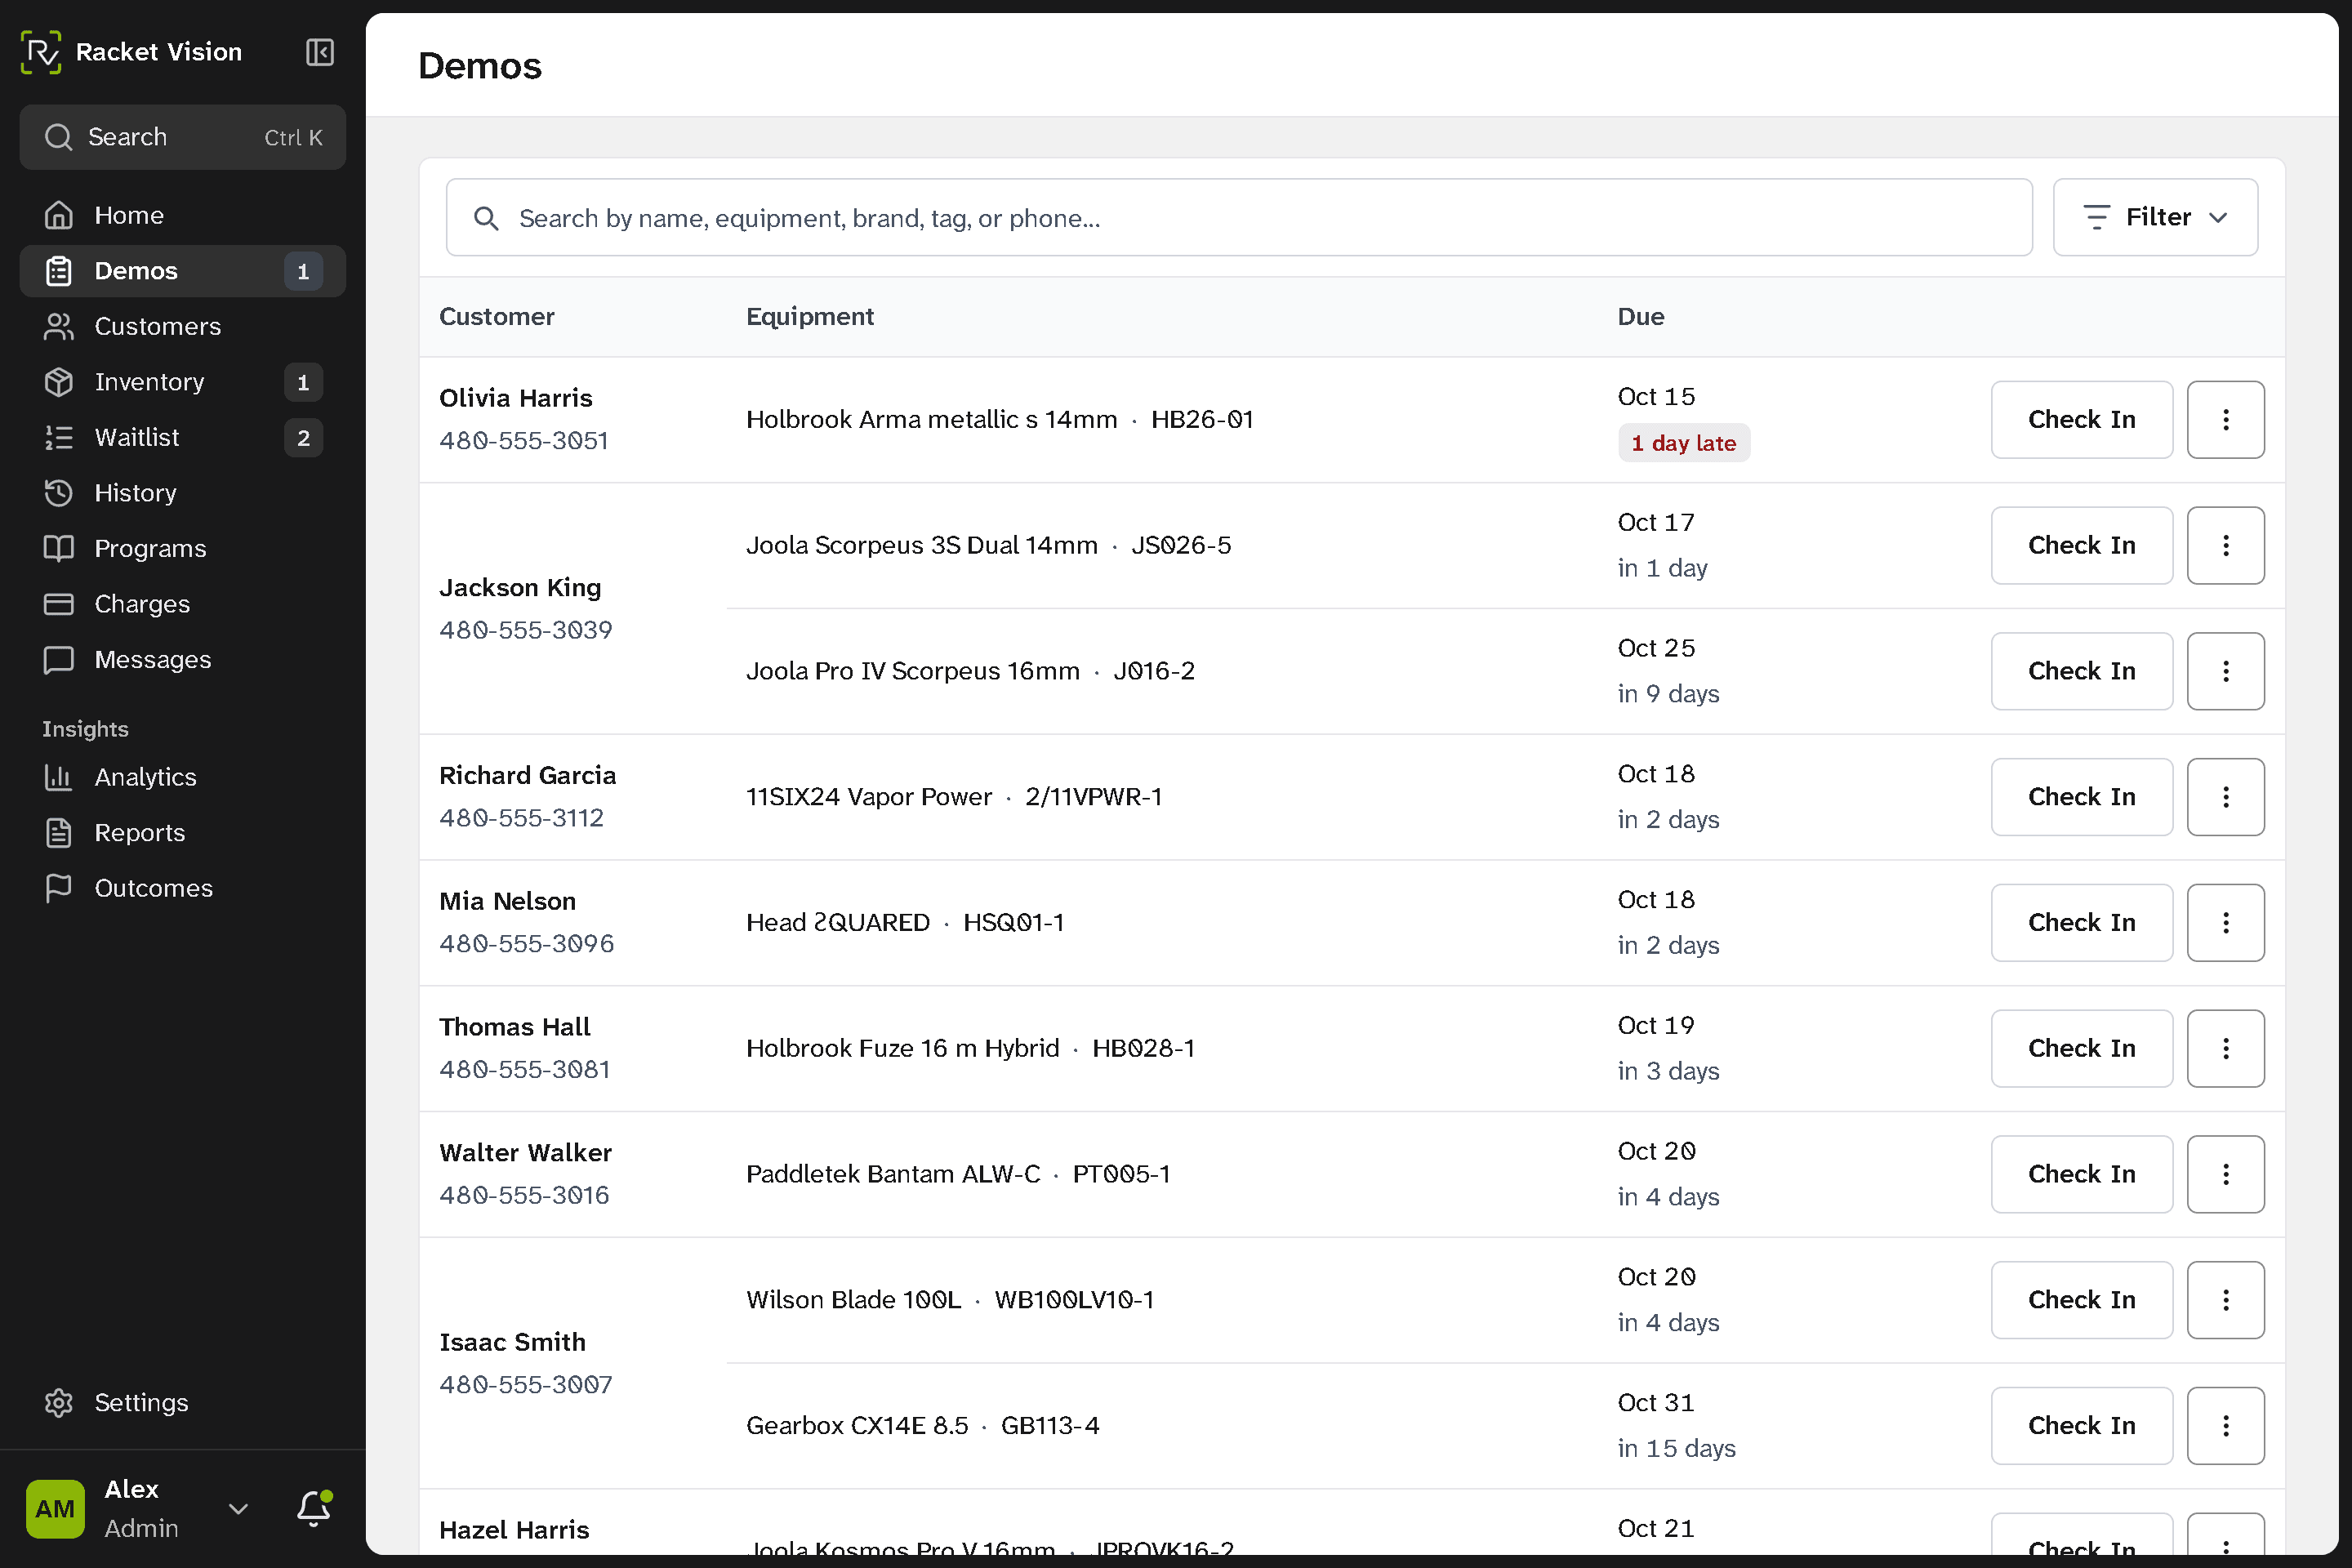
Task: Click the Analytics bar chart icon
Action: (59, 777)
